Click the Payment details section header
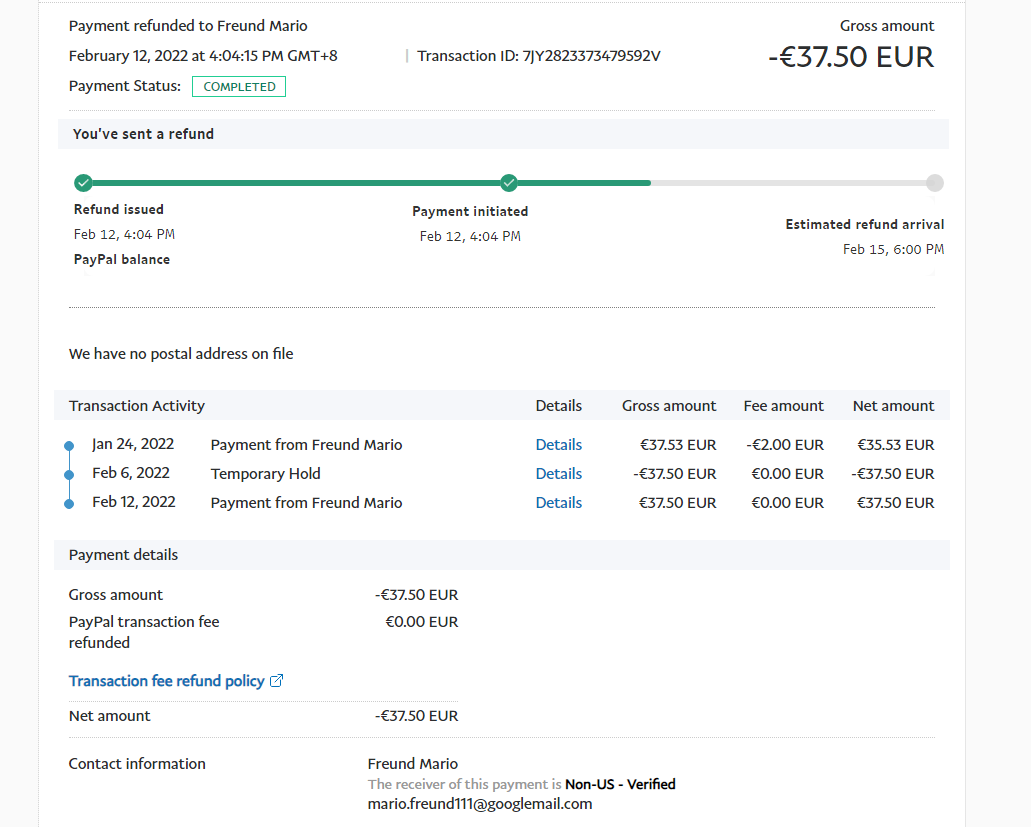Viewport: 1031px width, 827px height. [x=123, y=555]
